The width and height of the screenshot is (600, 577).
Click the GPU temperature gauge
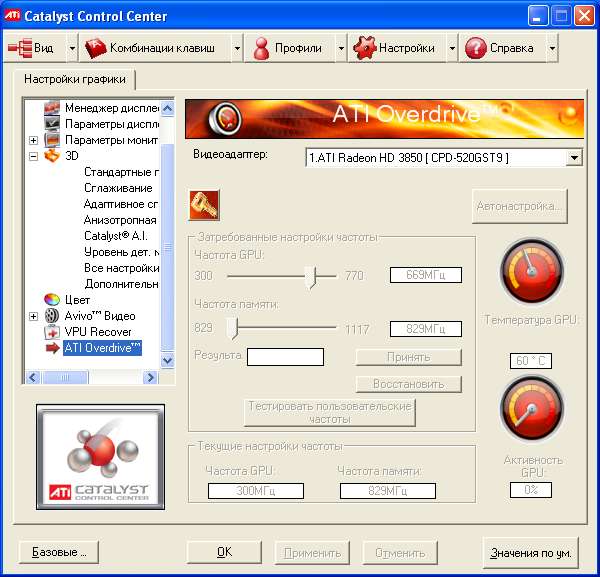[x=531, y=271]
